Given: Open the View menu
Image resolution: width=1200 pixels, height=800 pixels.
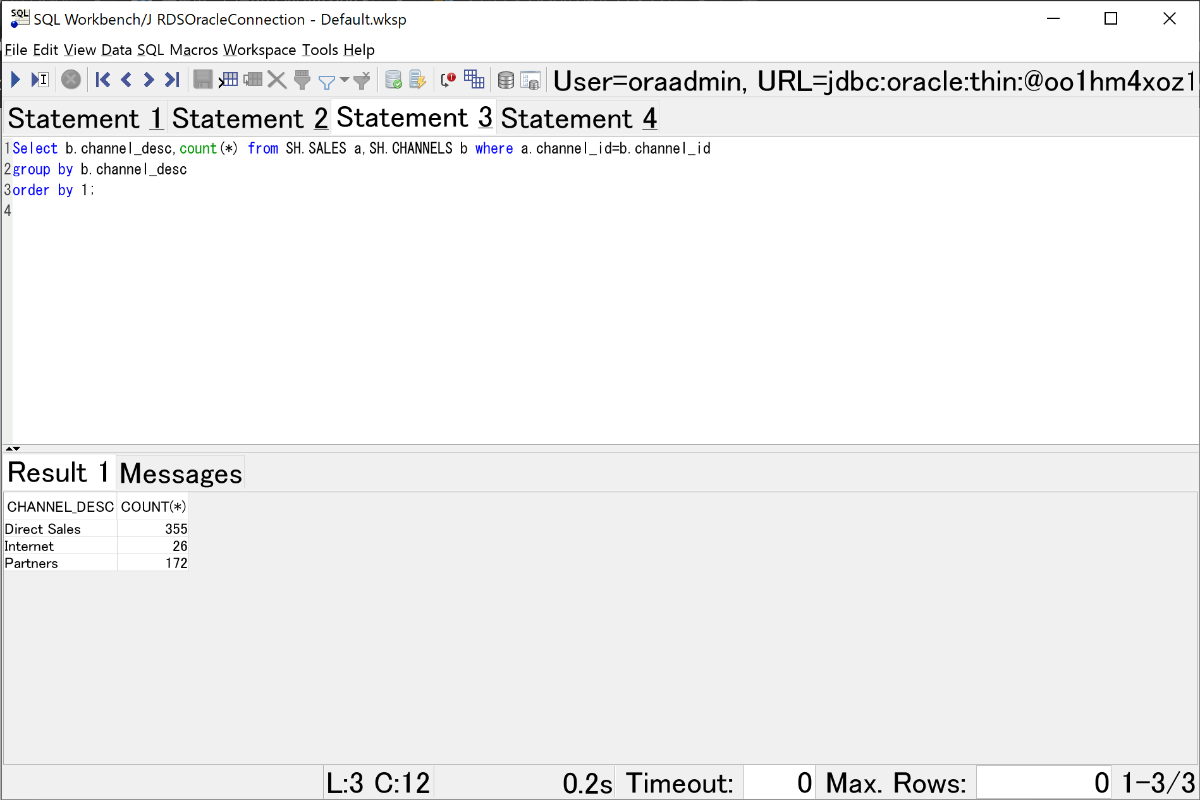Looking at the screenshot, I should [80, 50].
